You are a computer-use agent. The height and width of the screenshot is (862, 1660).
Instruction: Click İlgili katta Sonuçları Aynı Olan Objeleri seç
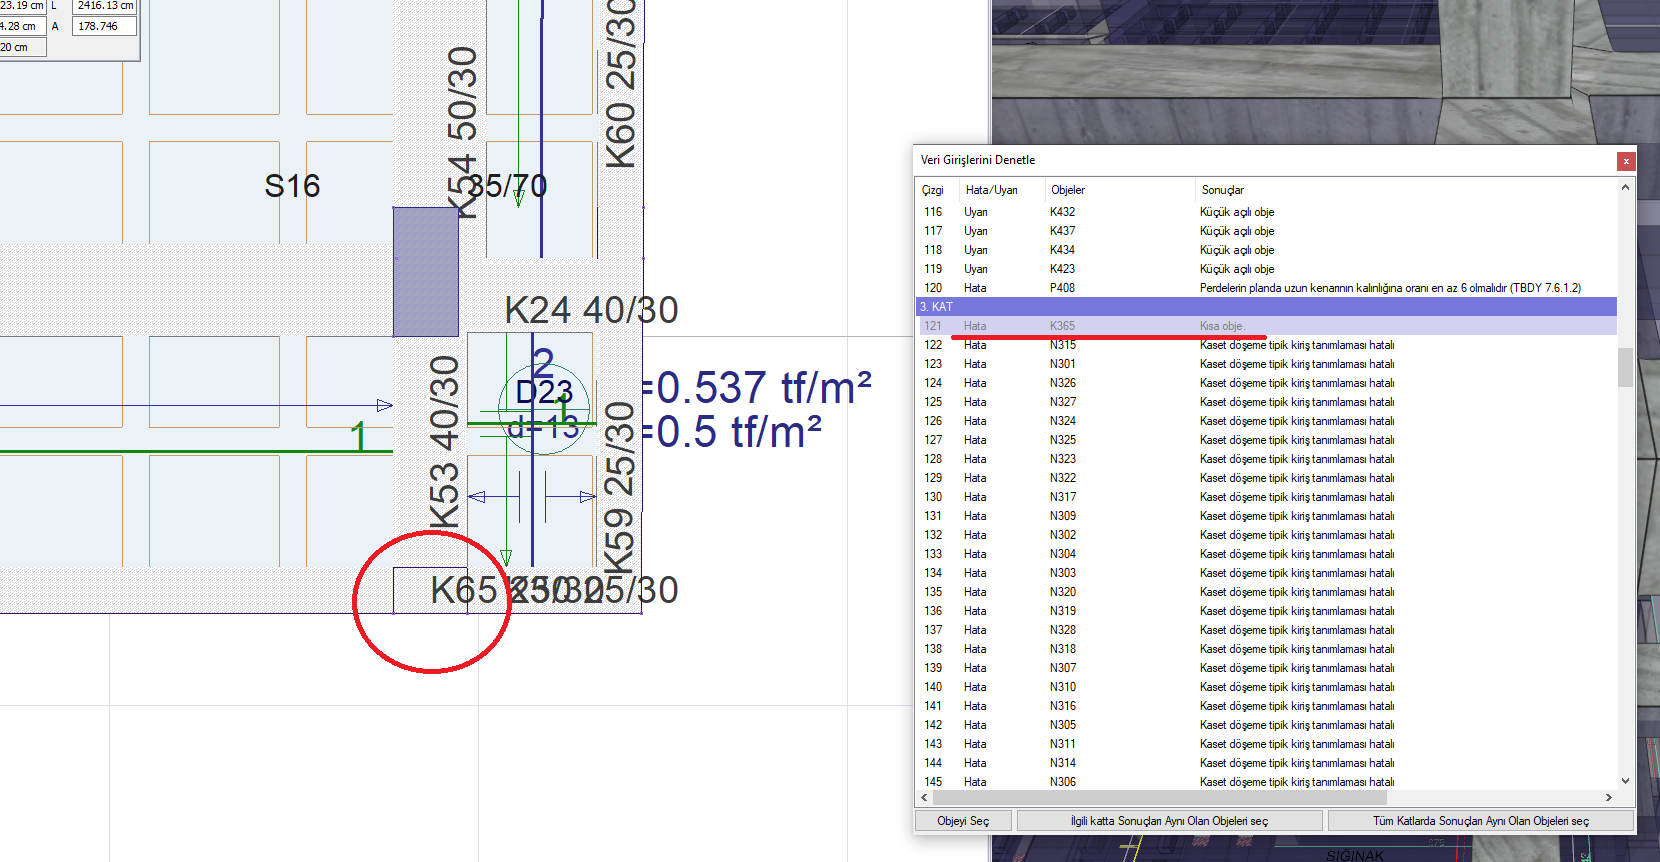click(x=1169, y=821)
